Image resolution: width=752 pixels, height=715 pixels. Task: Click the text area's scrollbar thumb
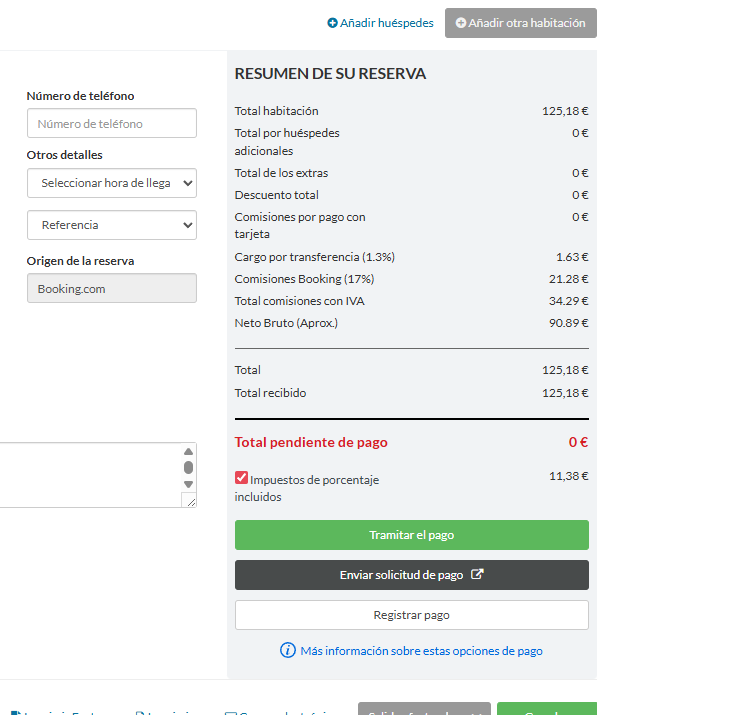click(188, 467)
